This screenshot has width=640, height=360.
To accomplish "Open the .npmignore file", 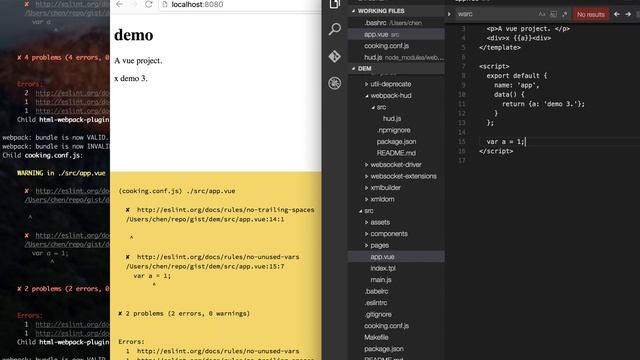I will pos(393,130).
